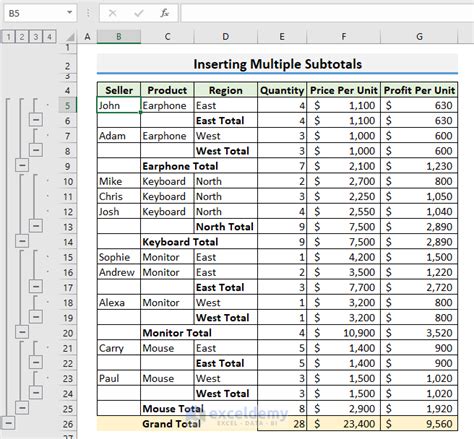
Task: Click the Quantity header cell
Action: 282,90
